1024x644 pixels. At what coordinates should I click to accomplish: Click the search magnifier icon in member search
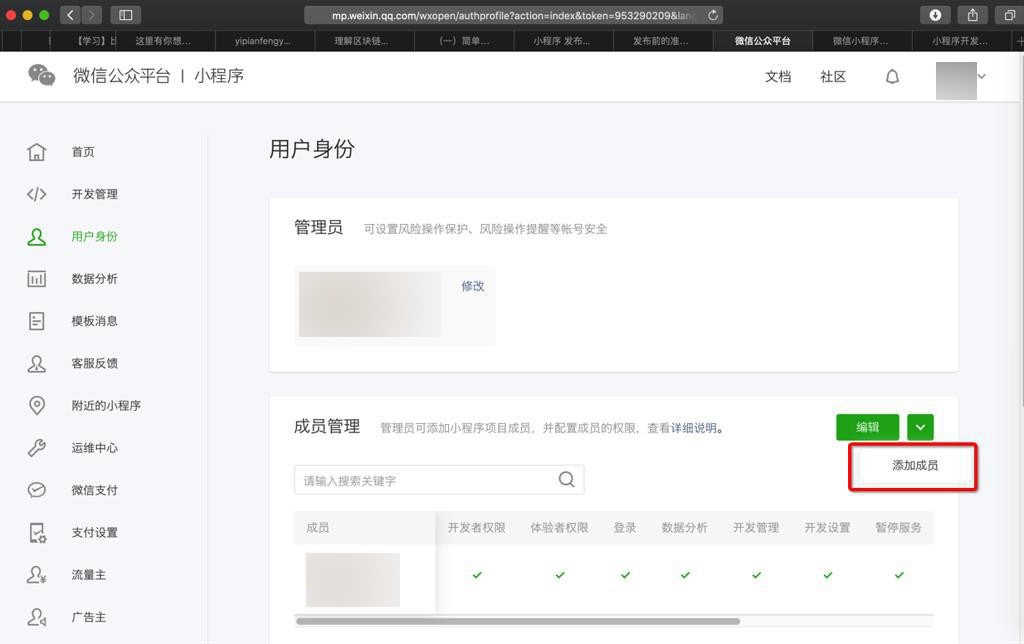(566, 479)
